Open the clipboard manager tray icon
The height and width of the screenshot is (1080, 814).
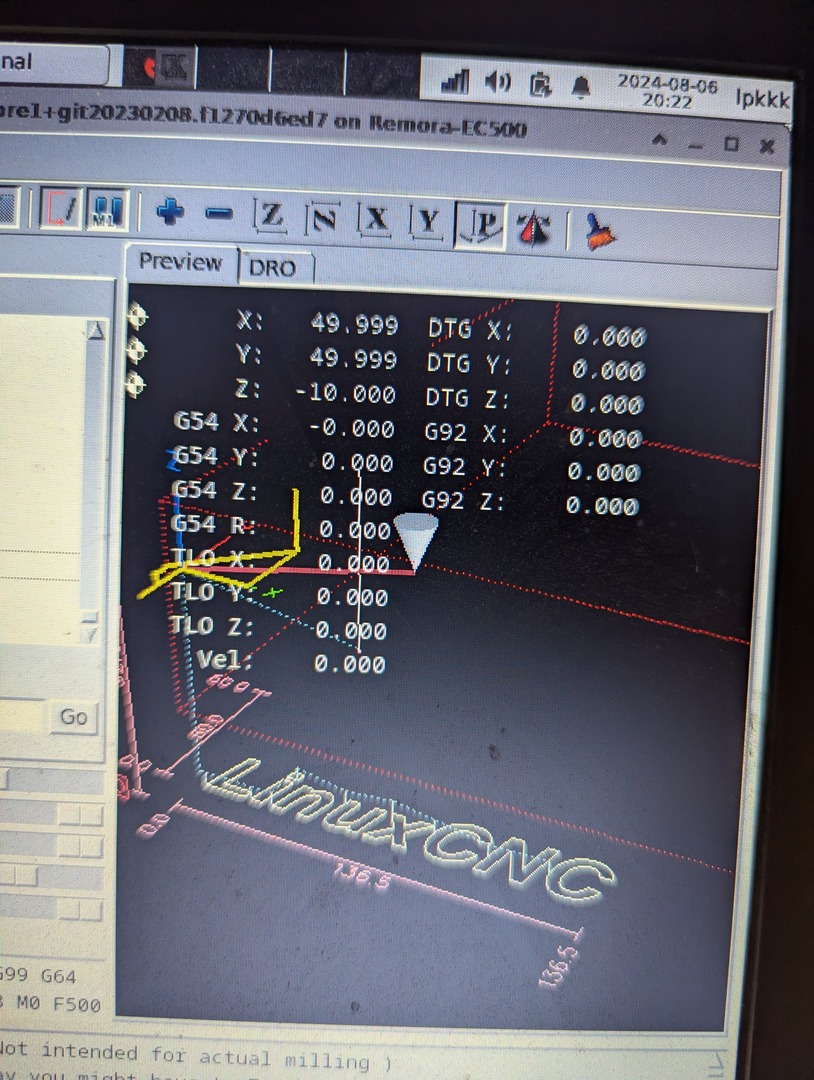point(541,85)
